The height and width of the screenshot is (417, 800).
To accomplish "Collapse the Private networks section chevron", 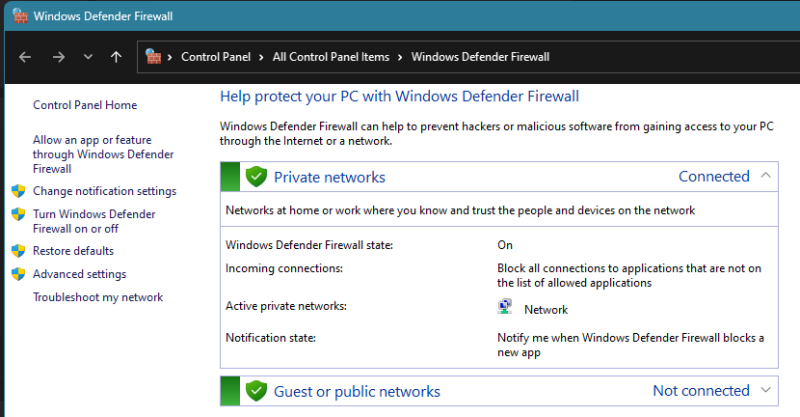I will (x=765, y=176).
